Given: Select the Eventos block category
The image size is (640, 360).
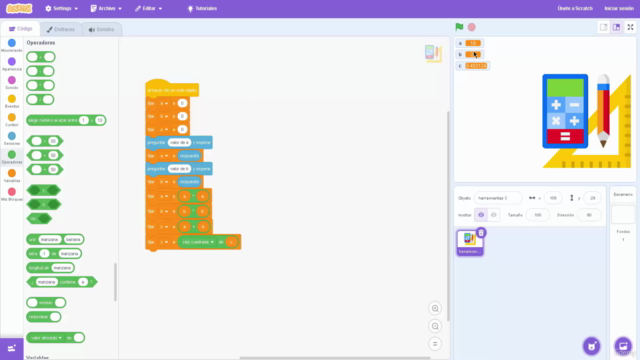Looking at the screenshot, I should pyautogui.click(x=12, y=101).
